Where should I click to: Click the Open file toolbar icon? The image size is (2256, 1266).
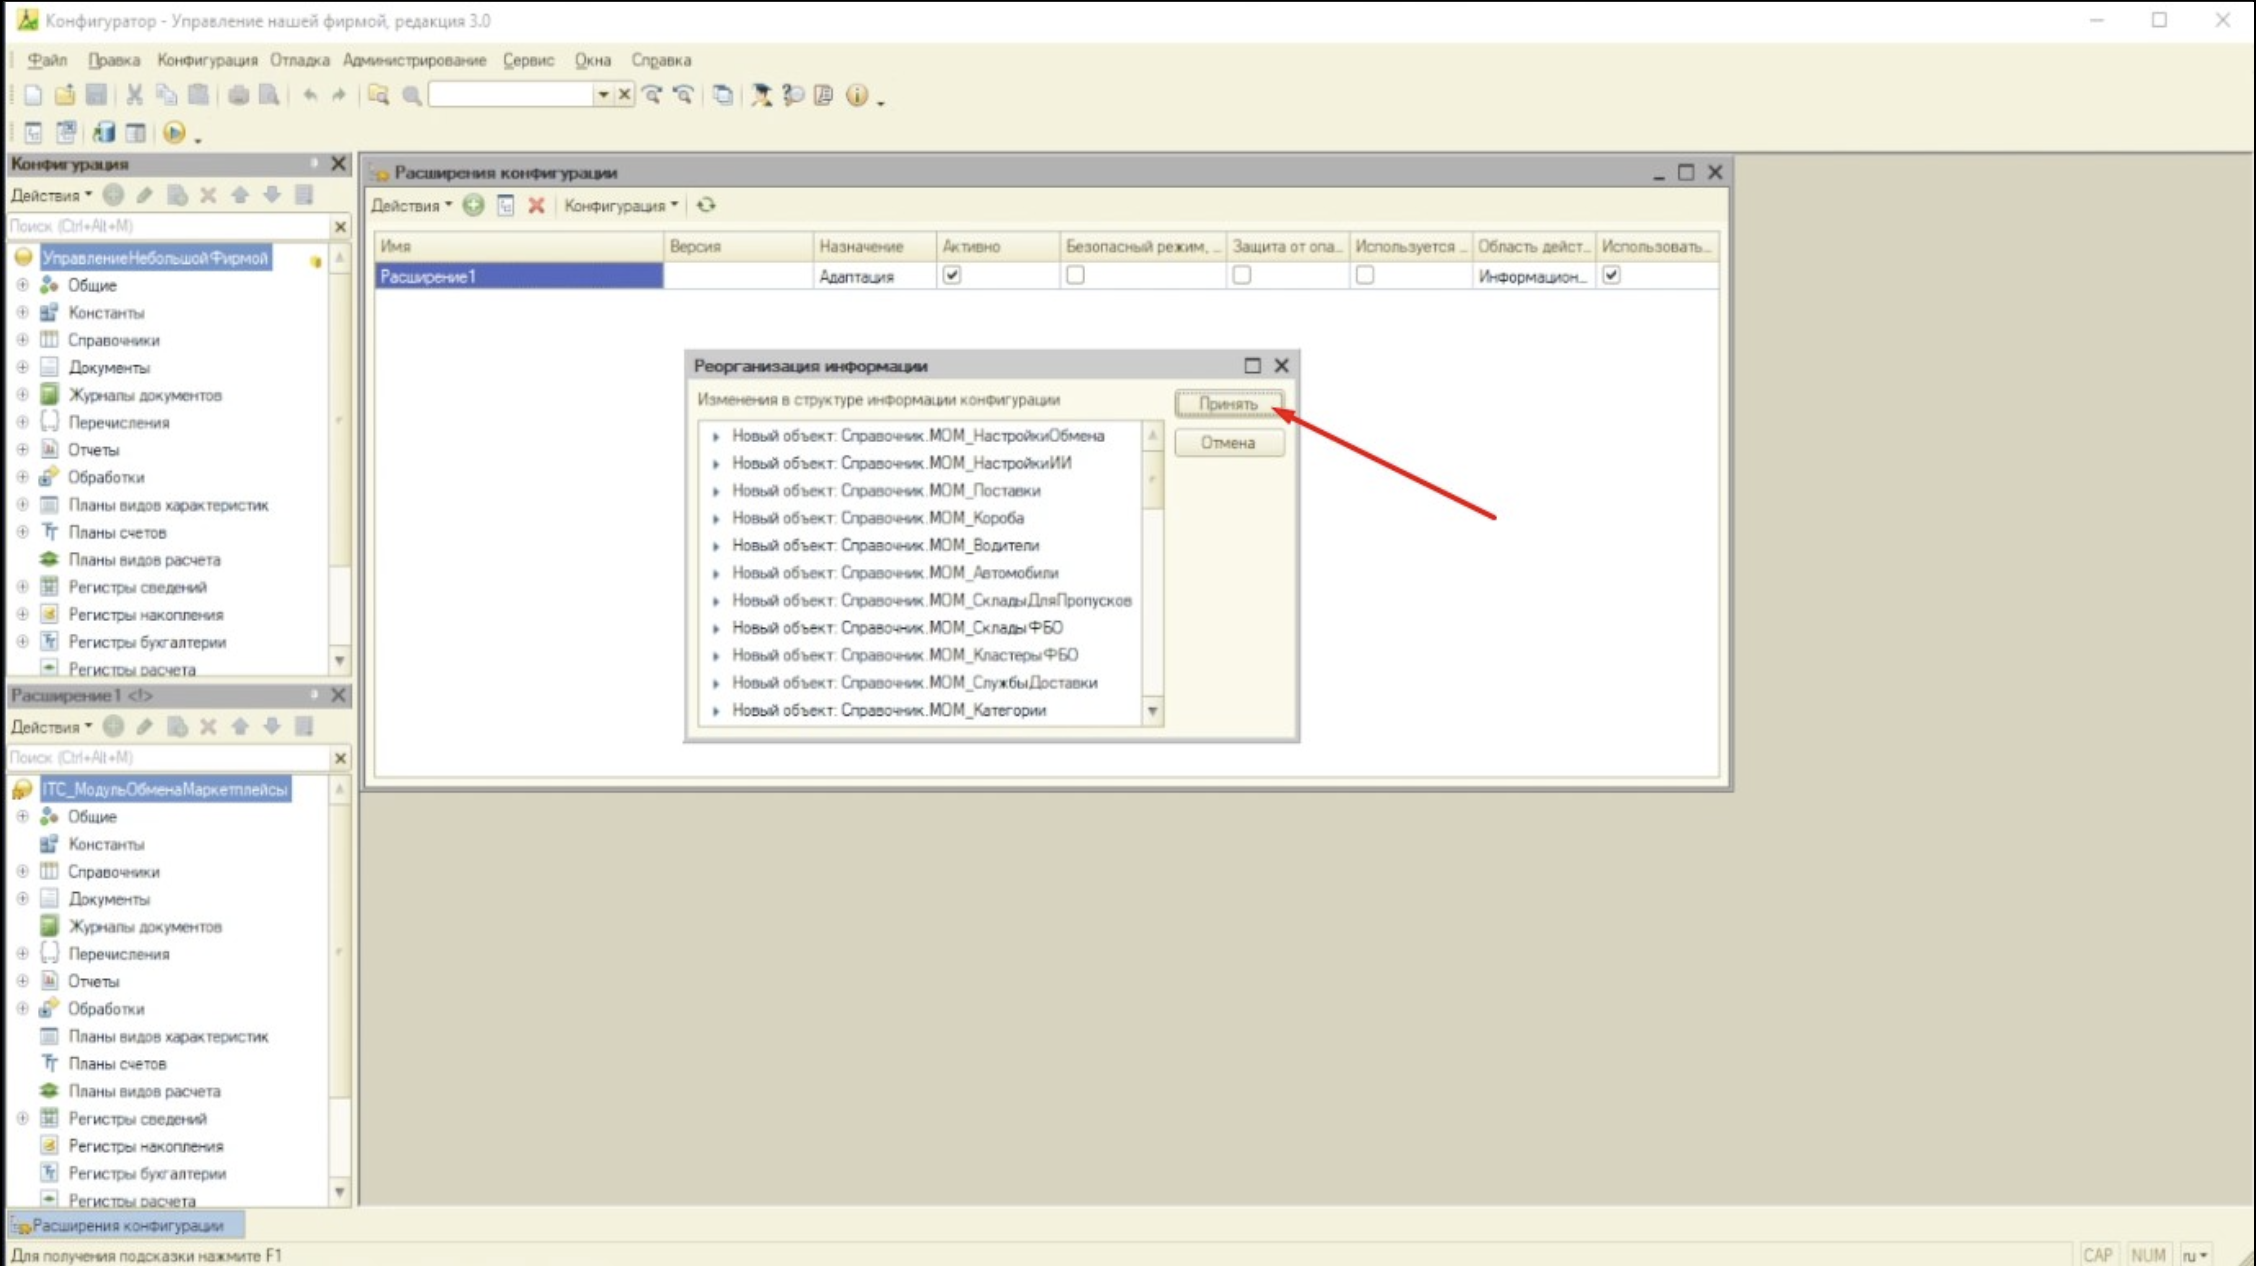coord(65,95)
